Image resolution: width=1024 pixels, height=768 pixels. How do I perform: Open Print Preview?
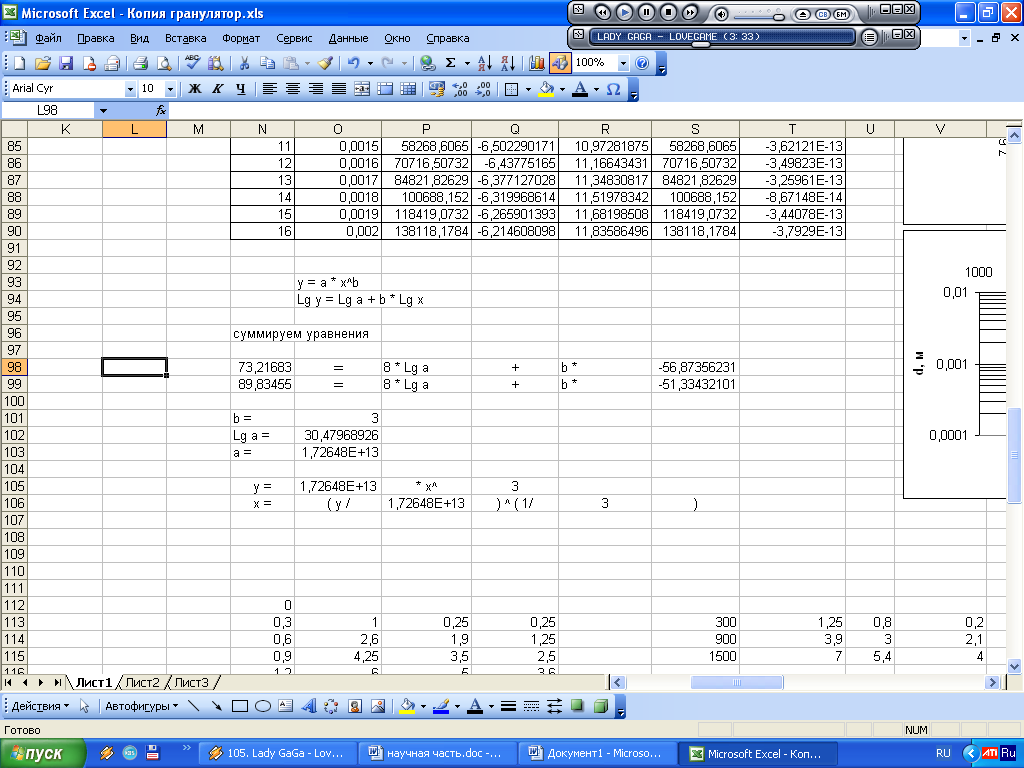tap(164, 63)
